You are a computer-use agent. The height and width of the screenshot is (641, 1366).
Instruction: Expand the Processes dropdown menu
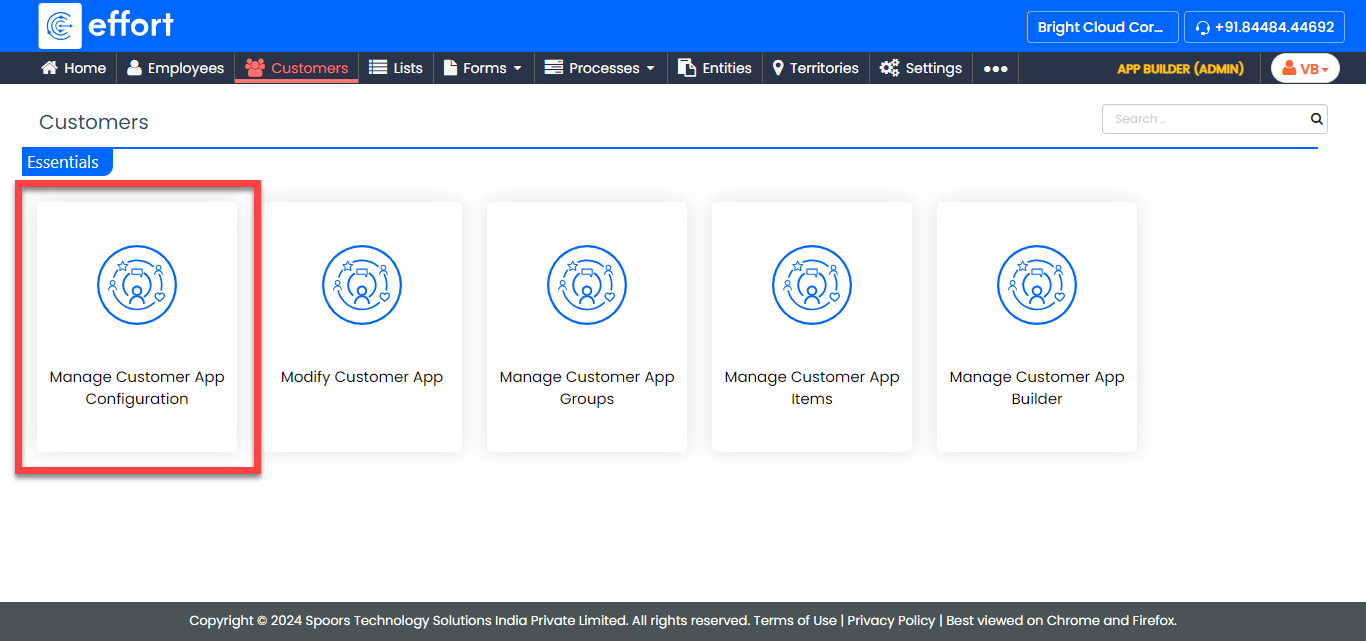click(x=600, y=68)
